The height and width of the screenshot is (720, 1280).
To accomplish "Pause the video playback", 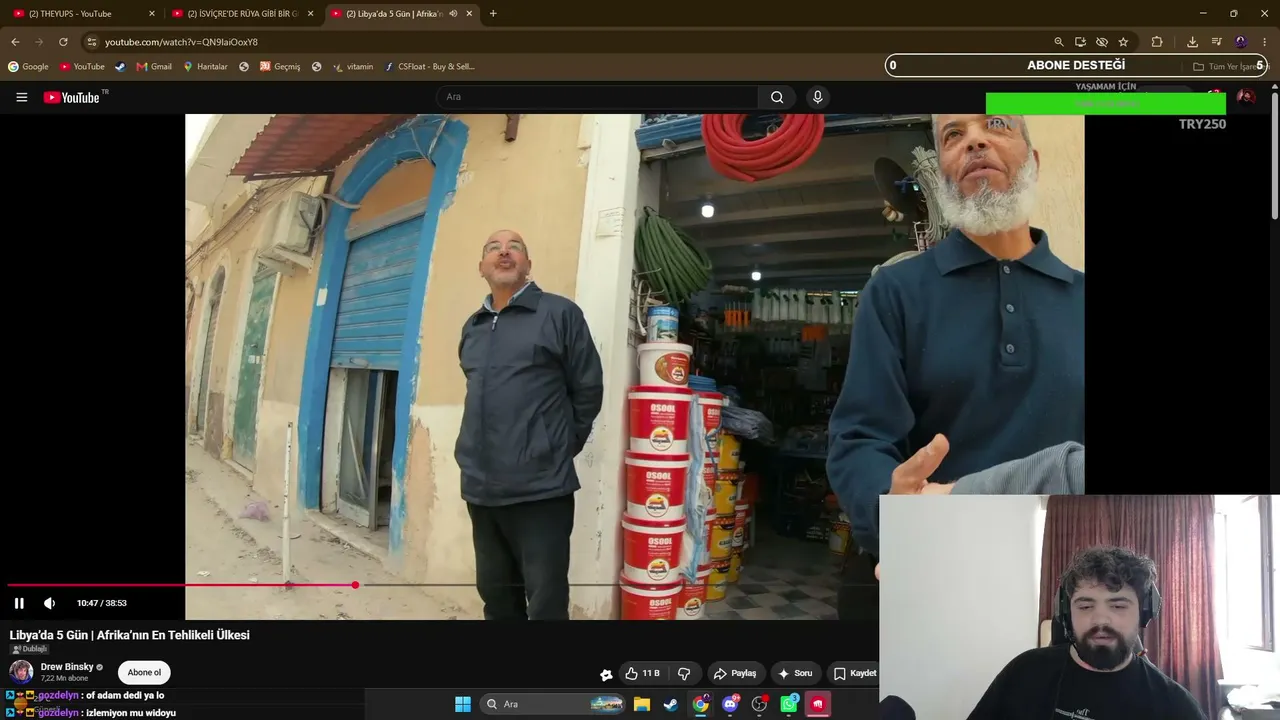I will pos(19,603).
